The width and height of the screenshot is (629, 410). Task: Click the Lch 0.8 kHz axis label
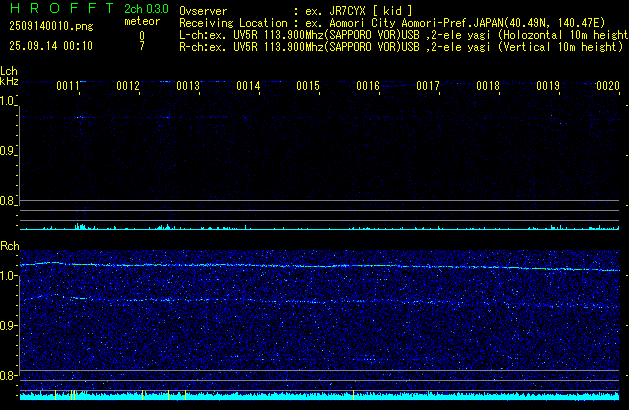coord(7,201)
